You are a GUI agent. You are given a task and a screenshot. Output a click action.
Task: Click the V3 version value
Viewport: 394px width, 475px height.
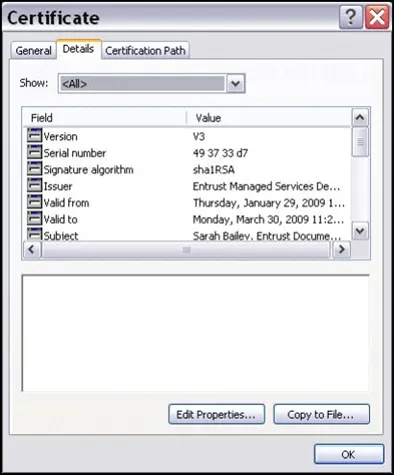click(x=199, y=136)
